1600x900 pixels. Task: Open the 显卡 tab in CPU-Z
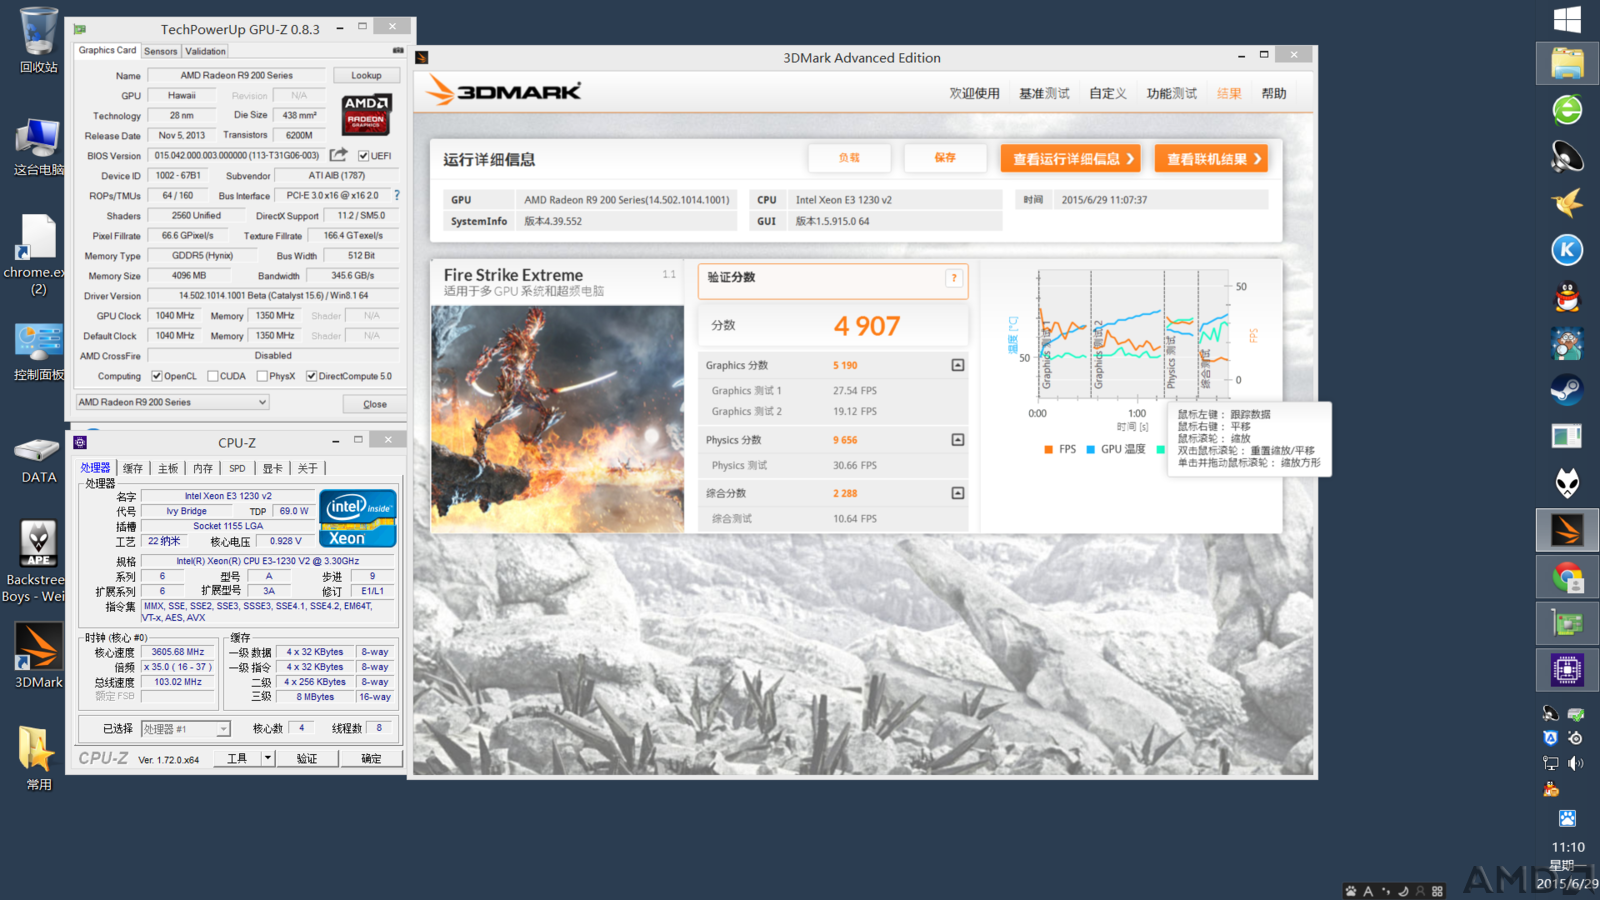tap(272, 468)
